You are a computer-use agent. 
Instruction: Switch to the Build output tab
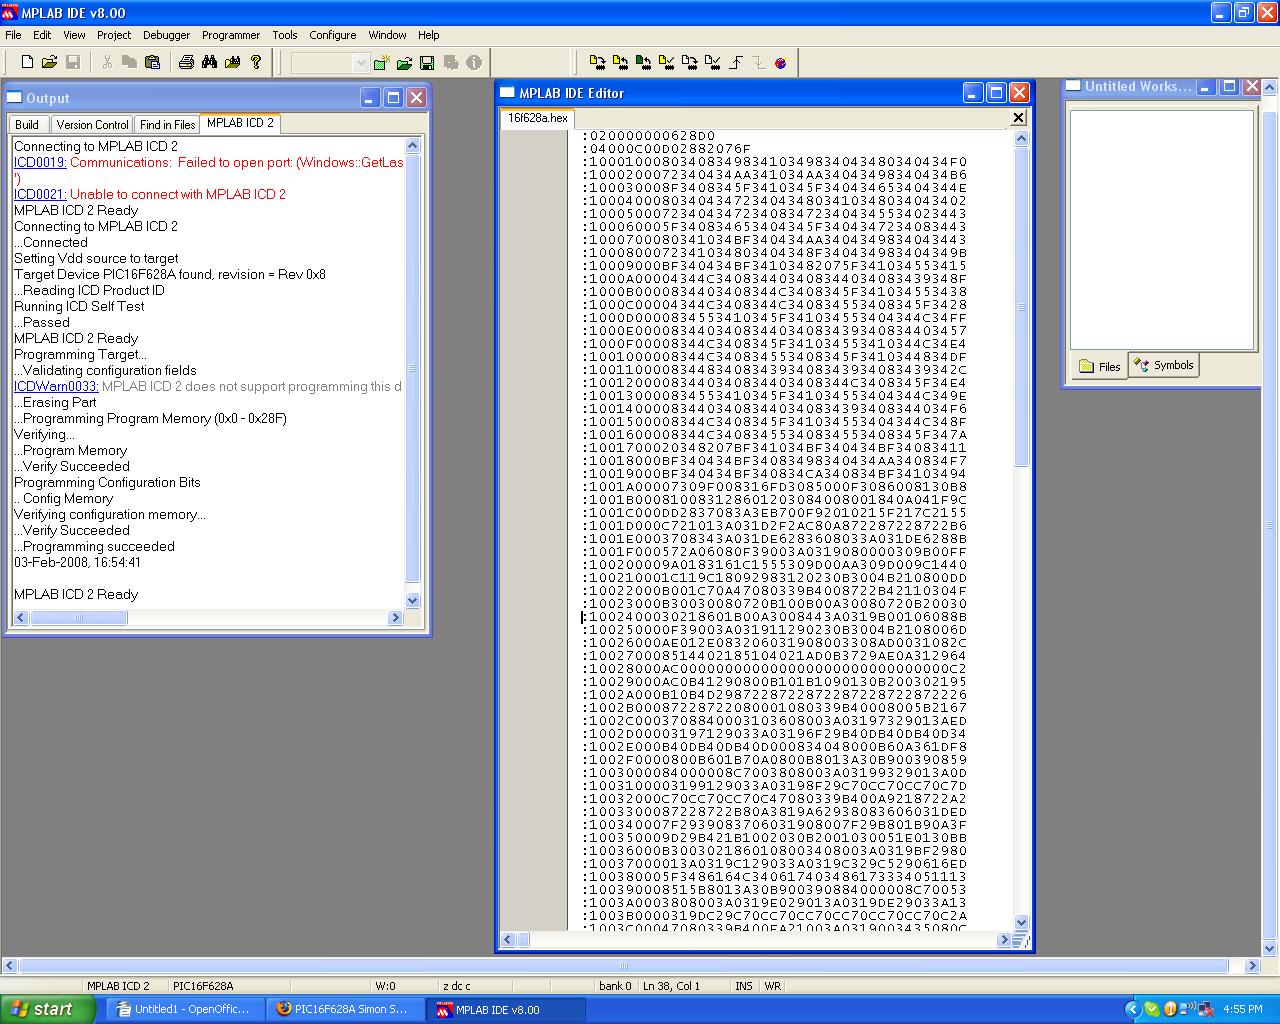[27, 125]
